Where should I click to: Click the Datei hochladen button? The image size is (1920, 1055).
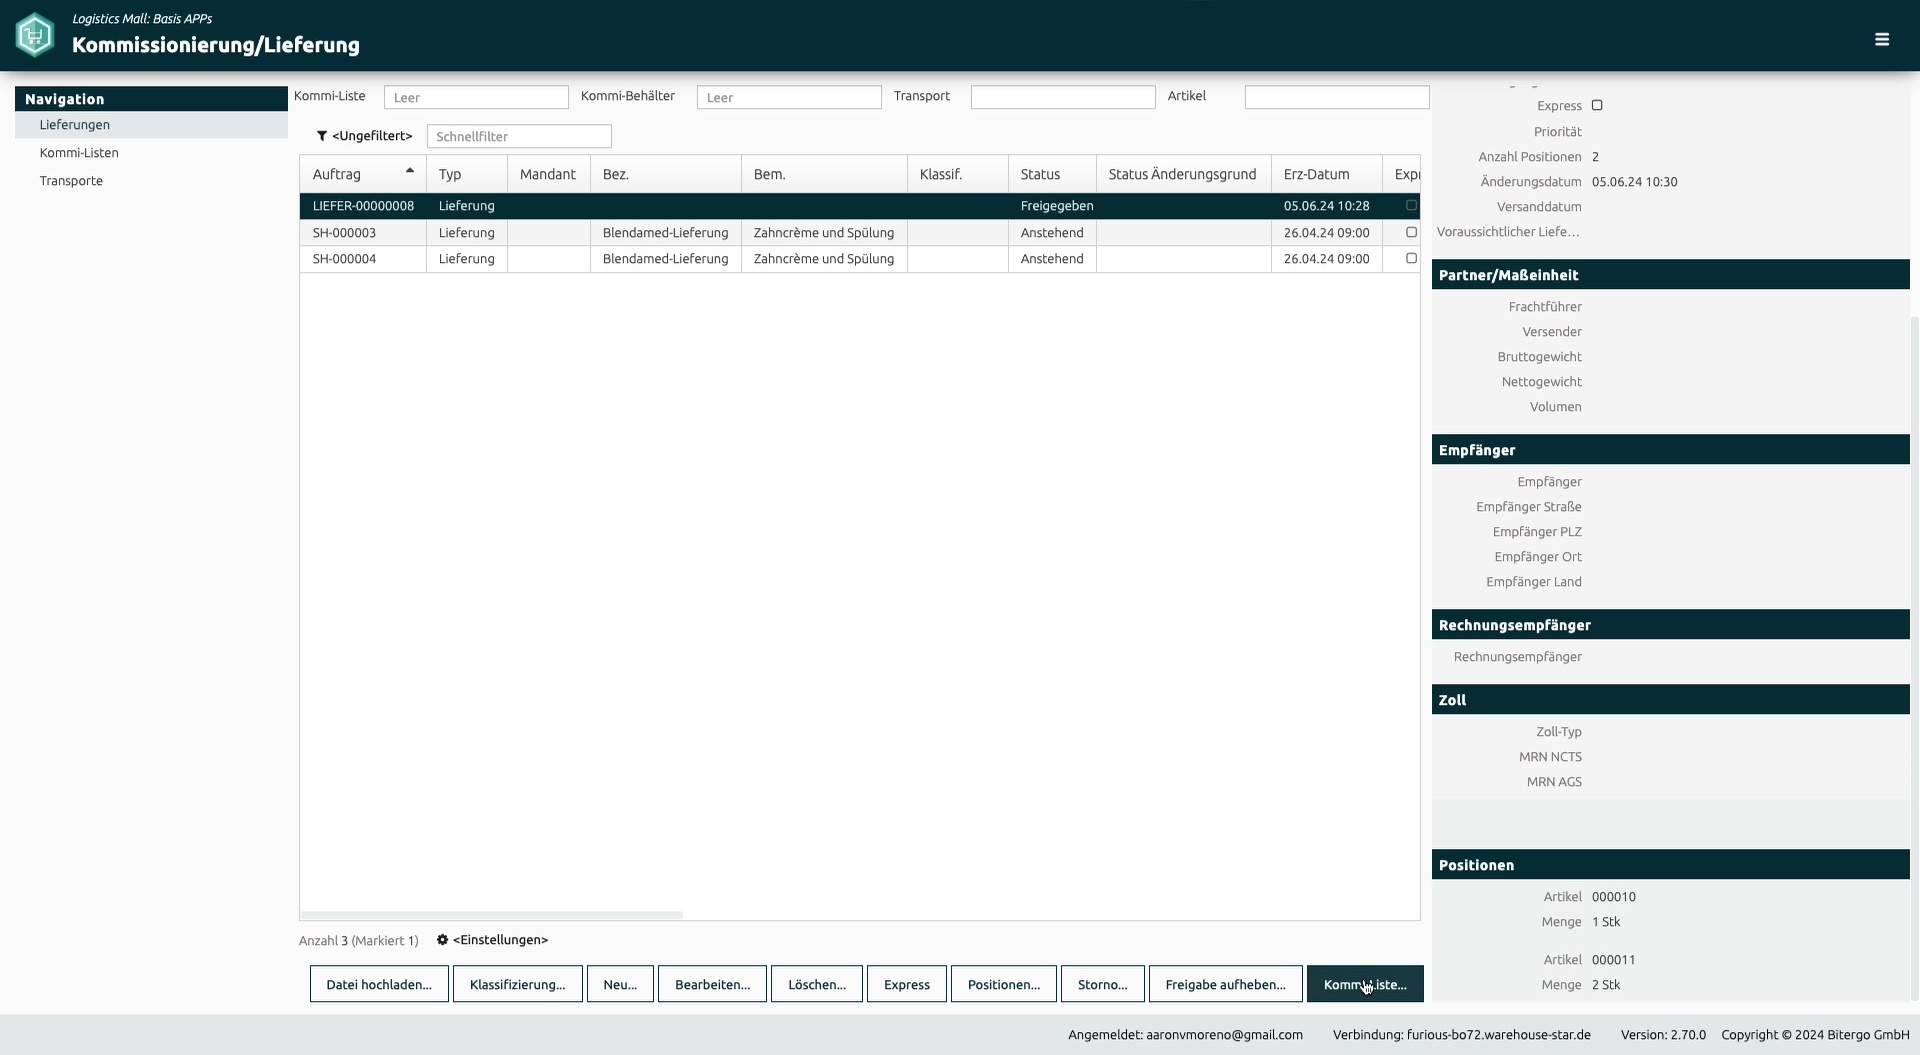[379, 984]
